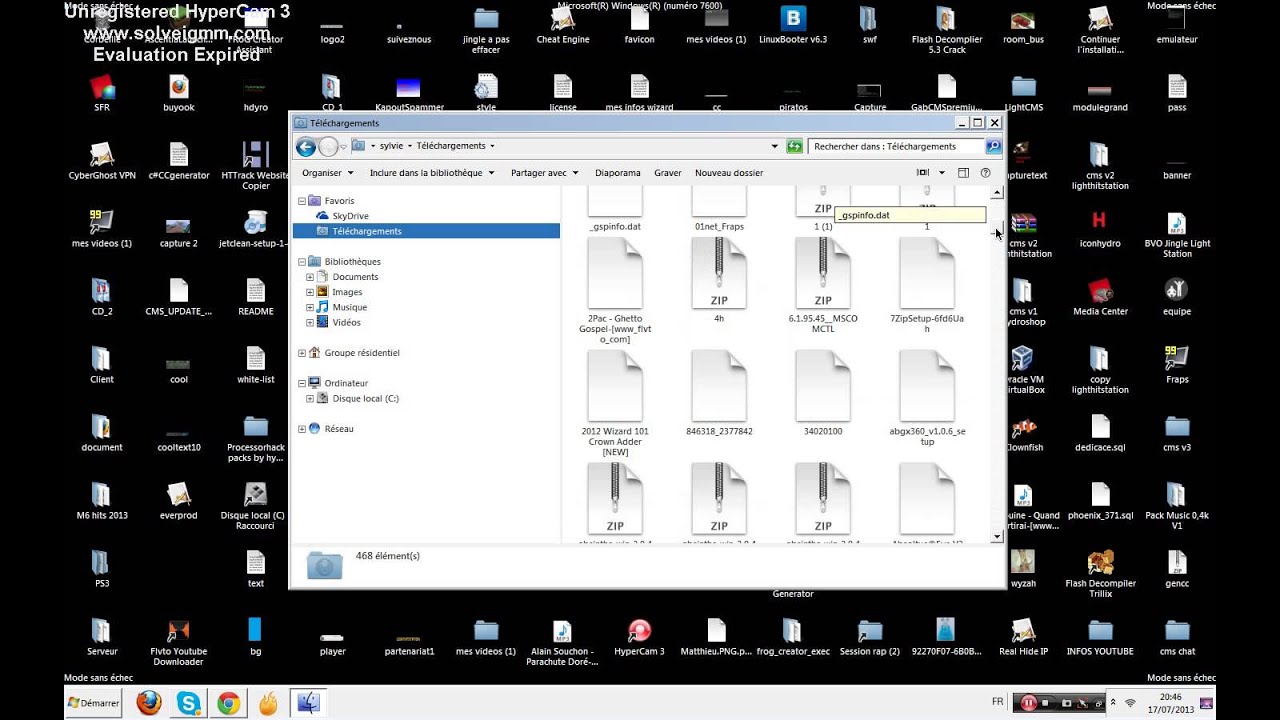
Task: Collapse the Bibliothèques tree node
Action: pyautogui.click(x=302, y=262)
